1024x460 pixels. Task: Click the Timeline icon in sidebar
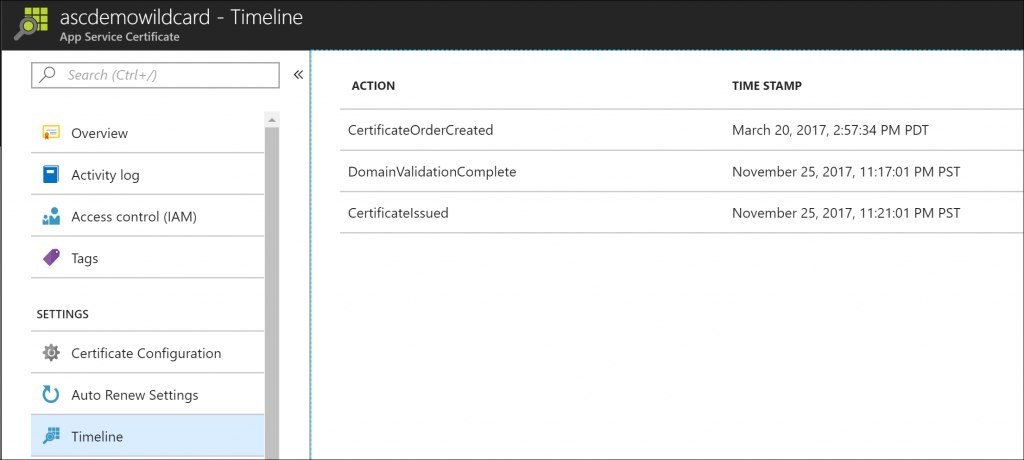tap(51, 437)
